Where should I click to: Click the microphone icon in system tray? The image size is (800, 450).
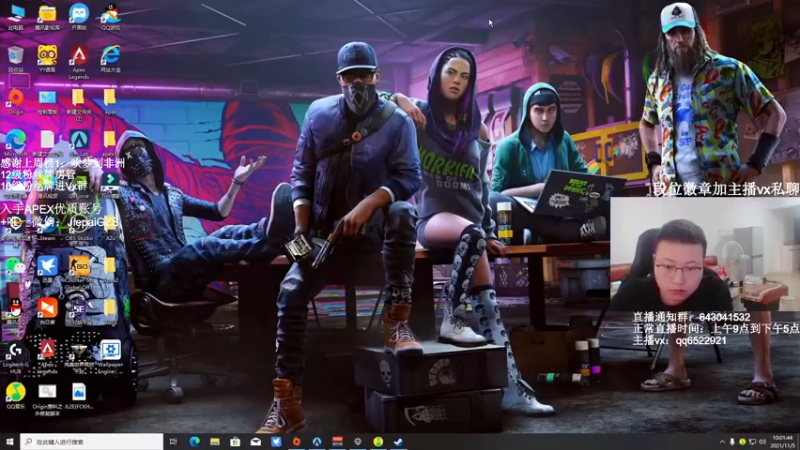coord(732,442)
